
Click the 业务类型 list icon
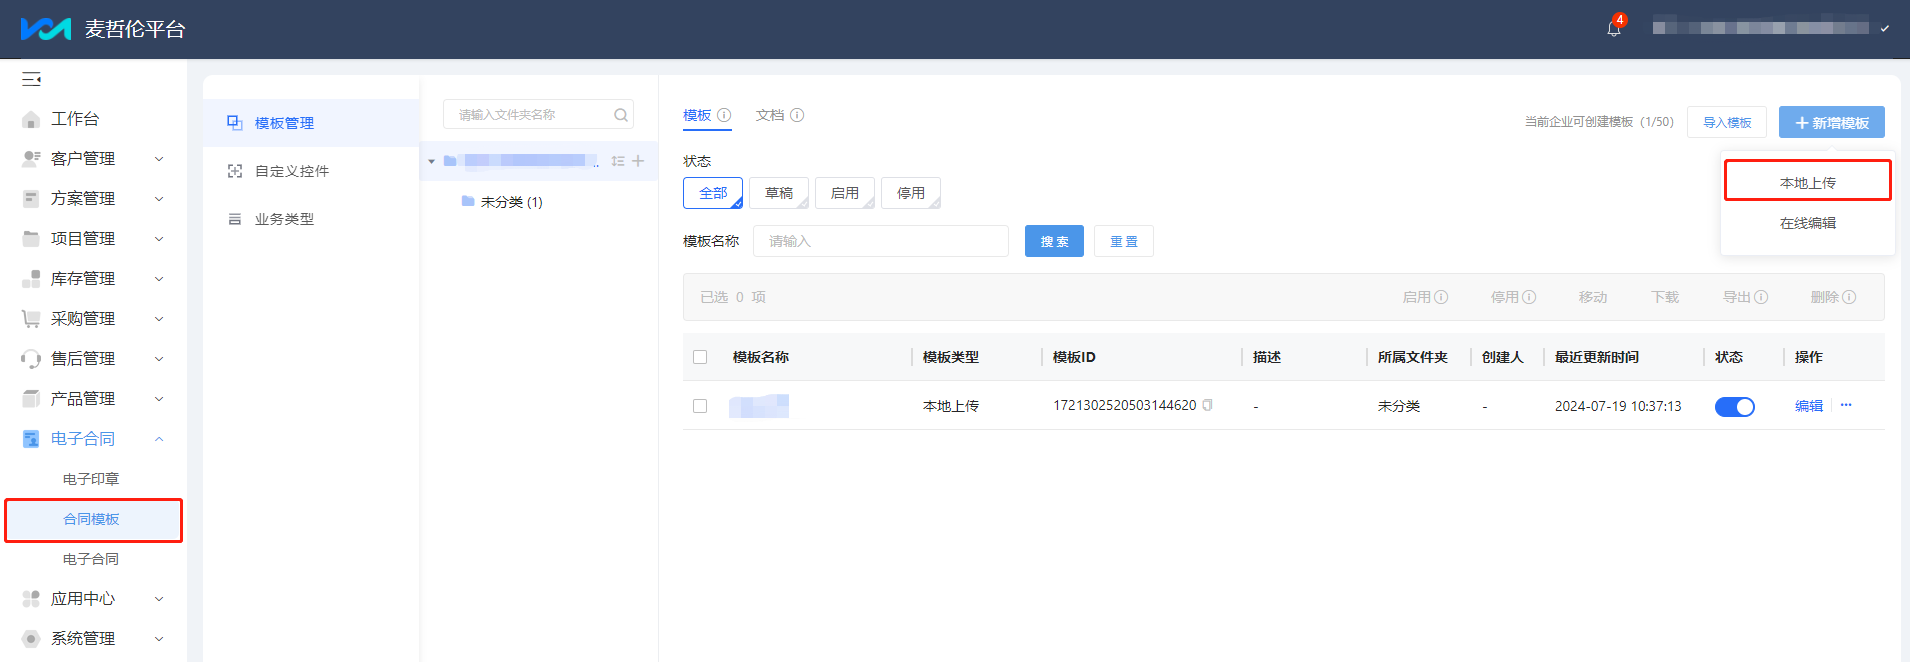(x=235, y=219)
